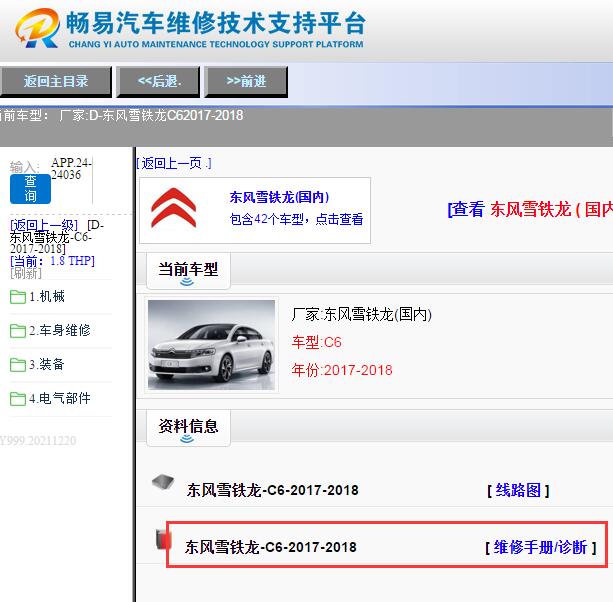Click gray book icon beside 线路图 row

coord(163,482)
